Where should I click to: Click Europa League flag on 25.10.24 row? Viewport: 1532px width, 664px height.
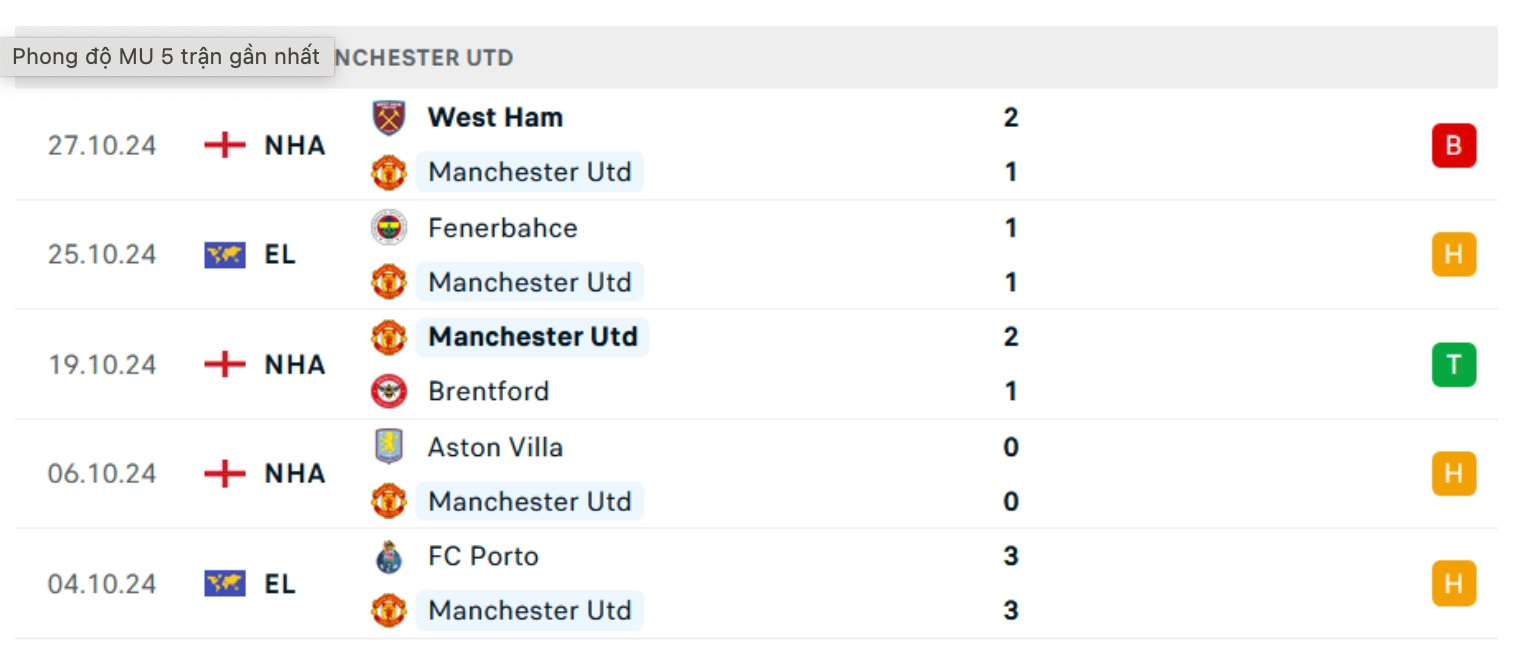[225, 255]
